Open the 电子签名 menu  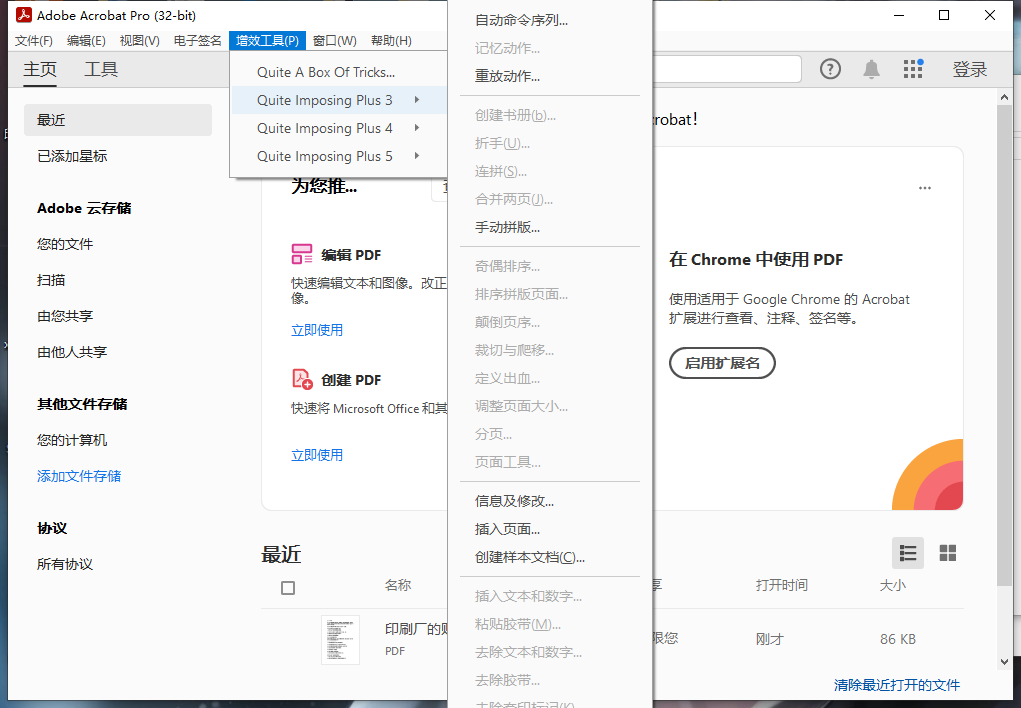click(197, 40)
